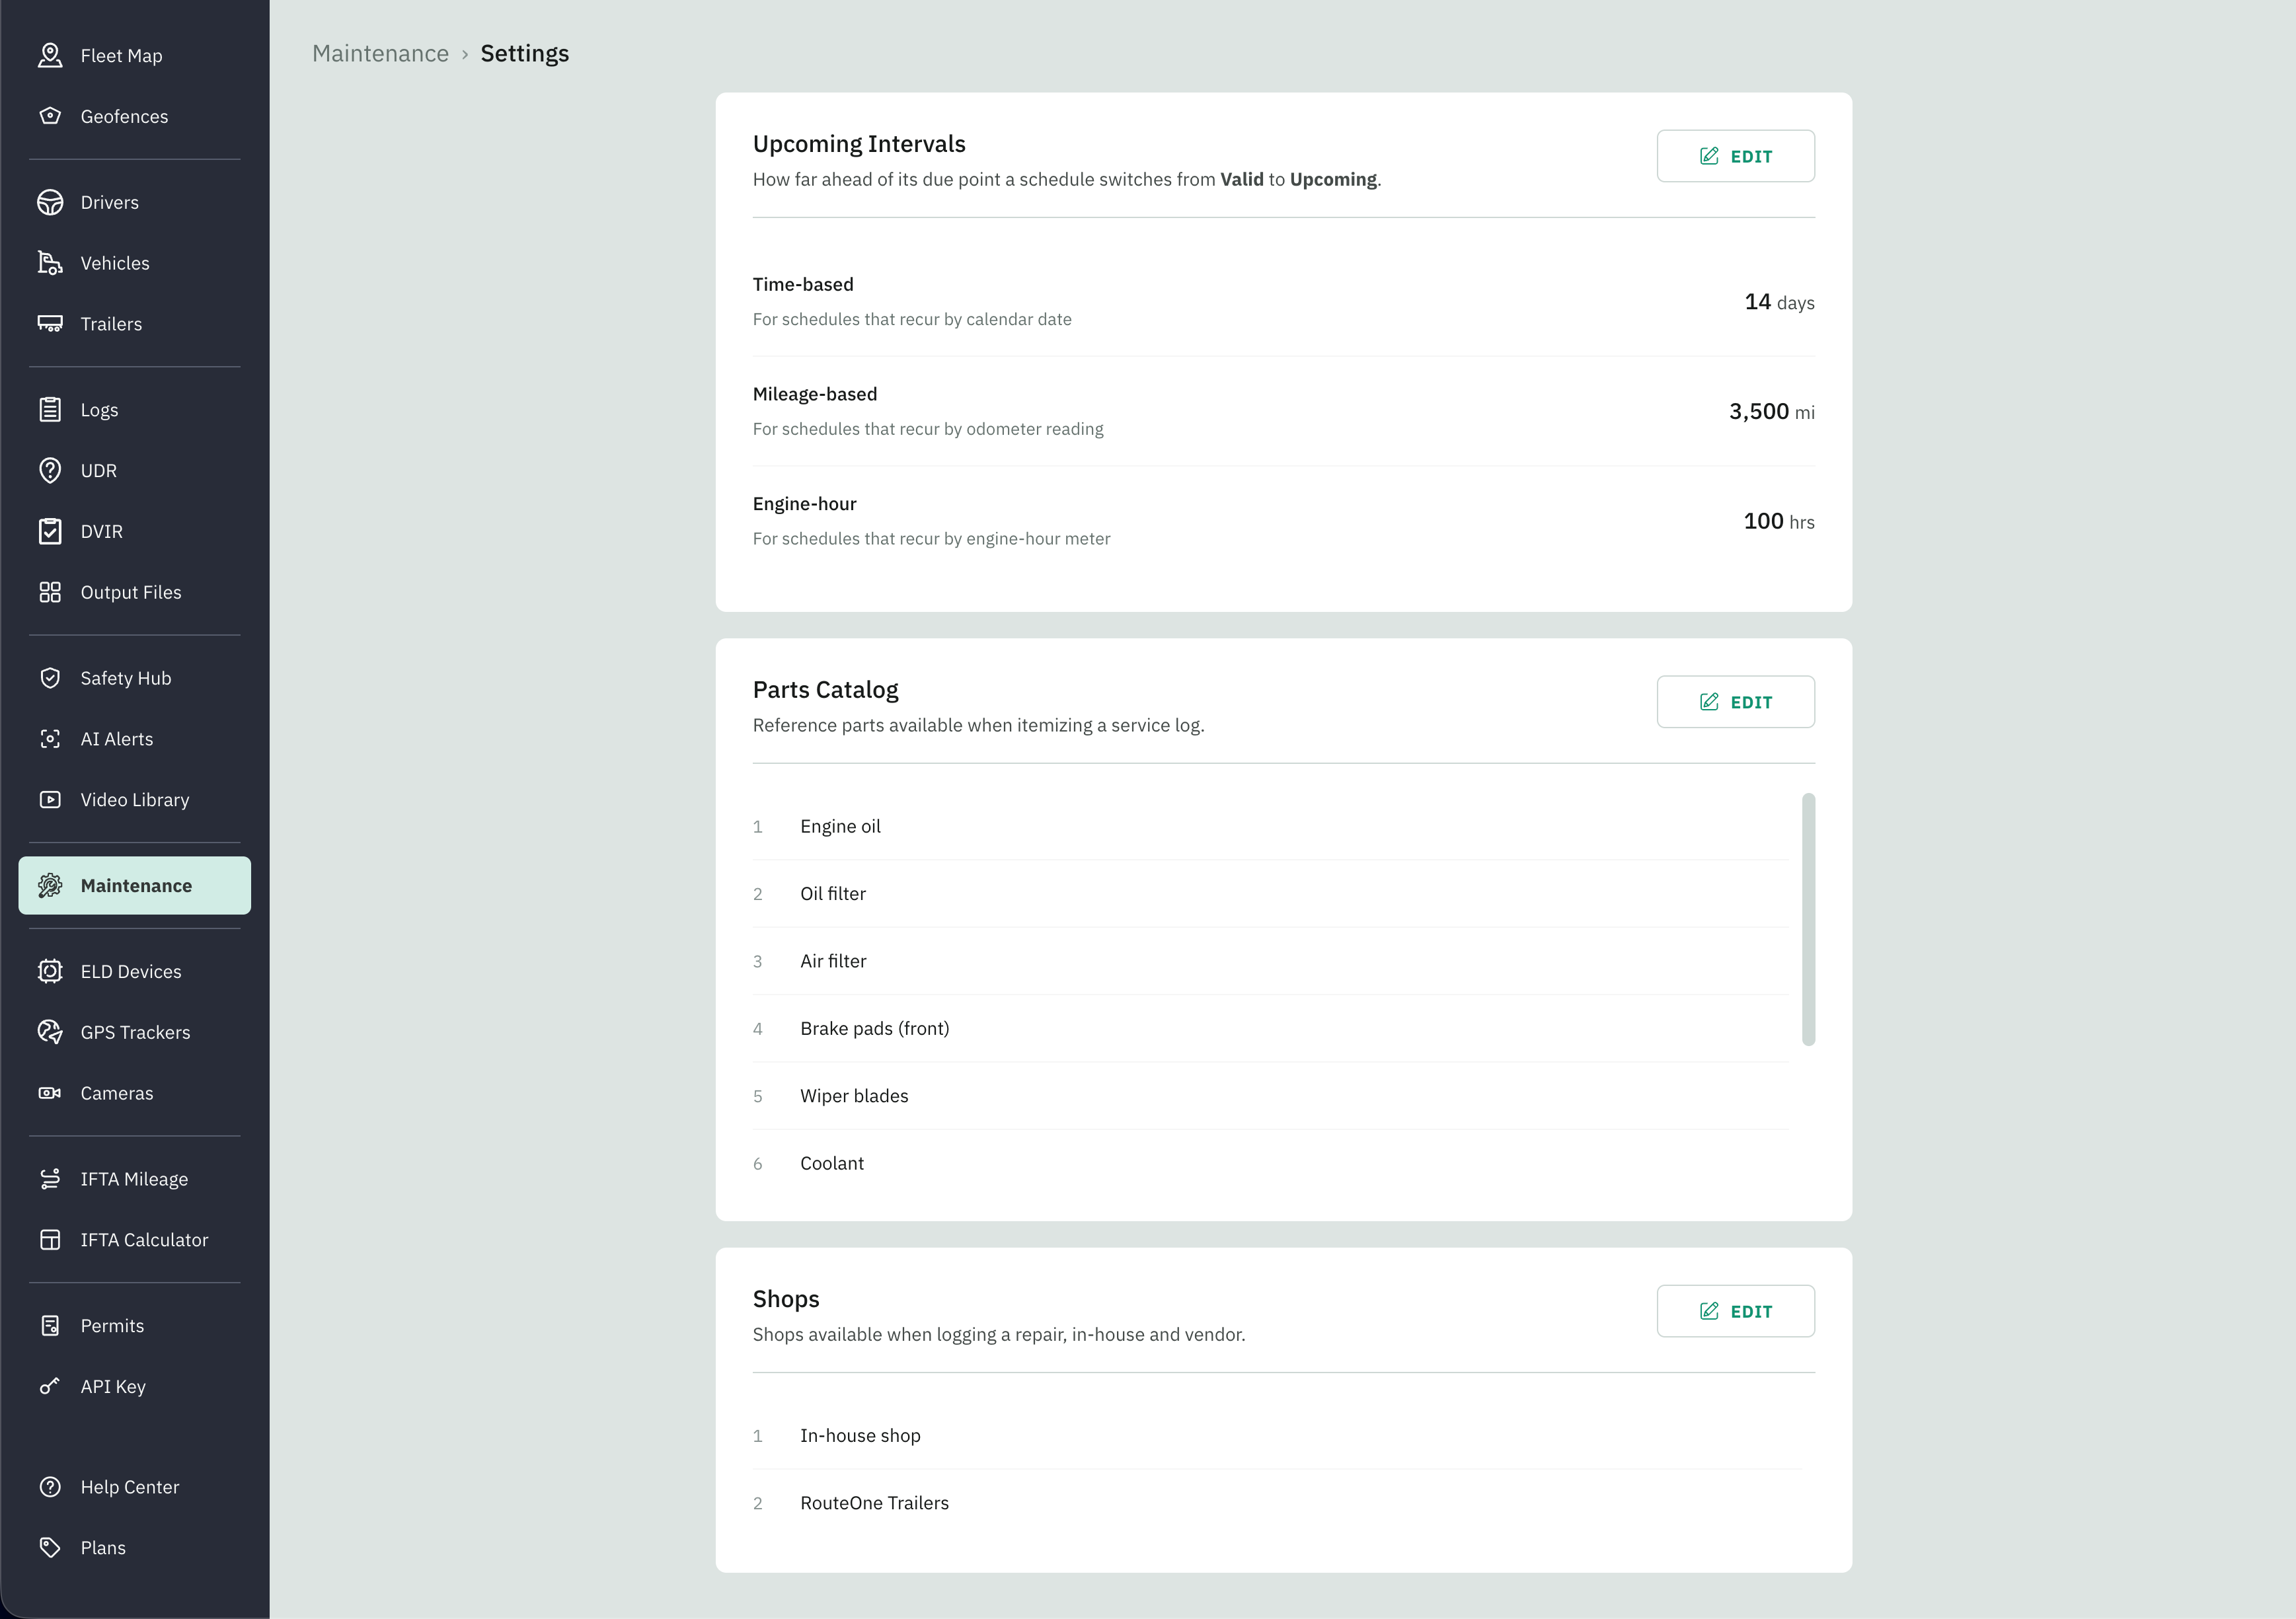Open IFTA Calculator page

pos(135,1240)
